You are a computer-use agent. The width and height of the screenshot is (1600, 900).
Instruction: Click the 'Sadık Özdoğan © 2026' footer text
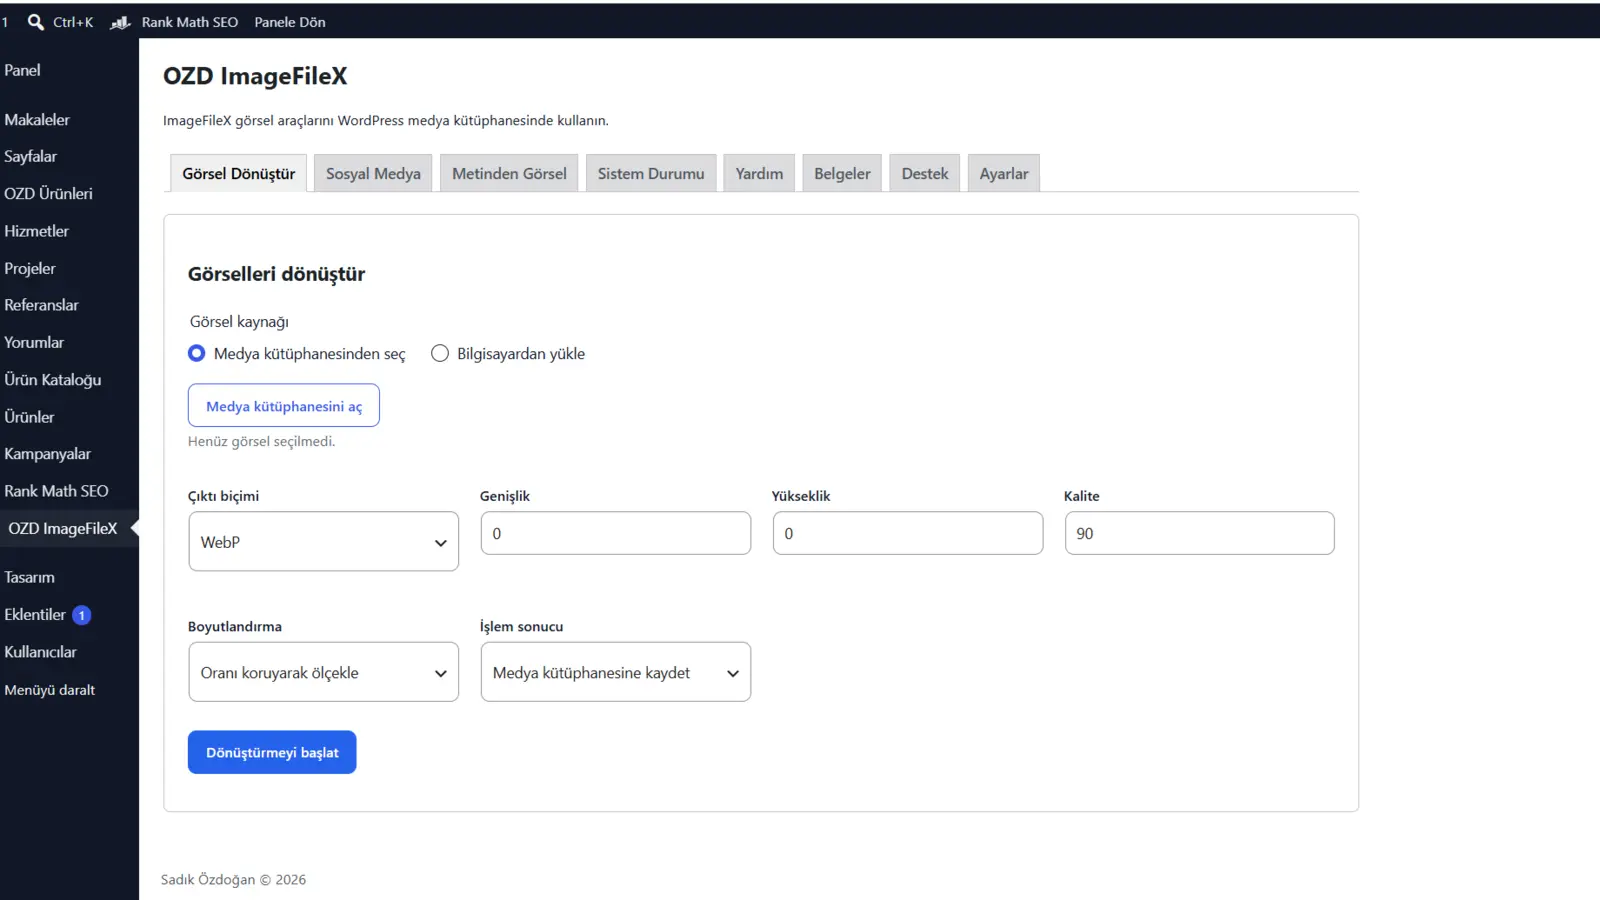[234, 880]
